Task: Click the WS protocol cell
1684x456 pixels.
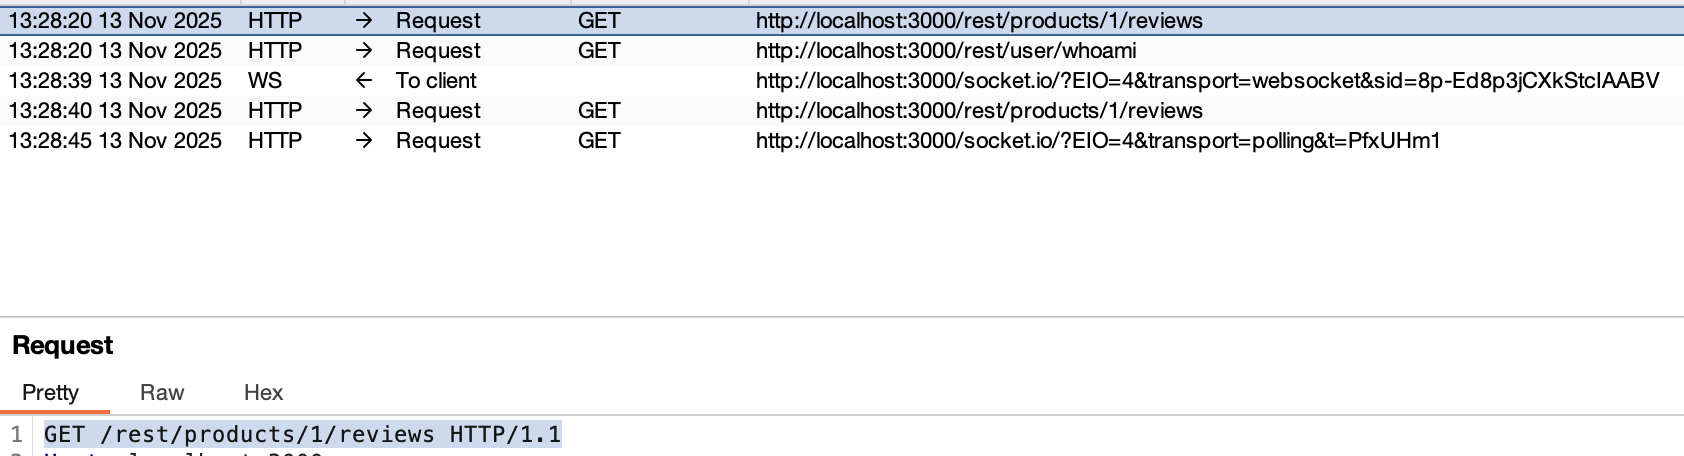Action: click(x=265, y=81)
